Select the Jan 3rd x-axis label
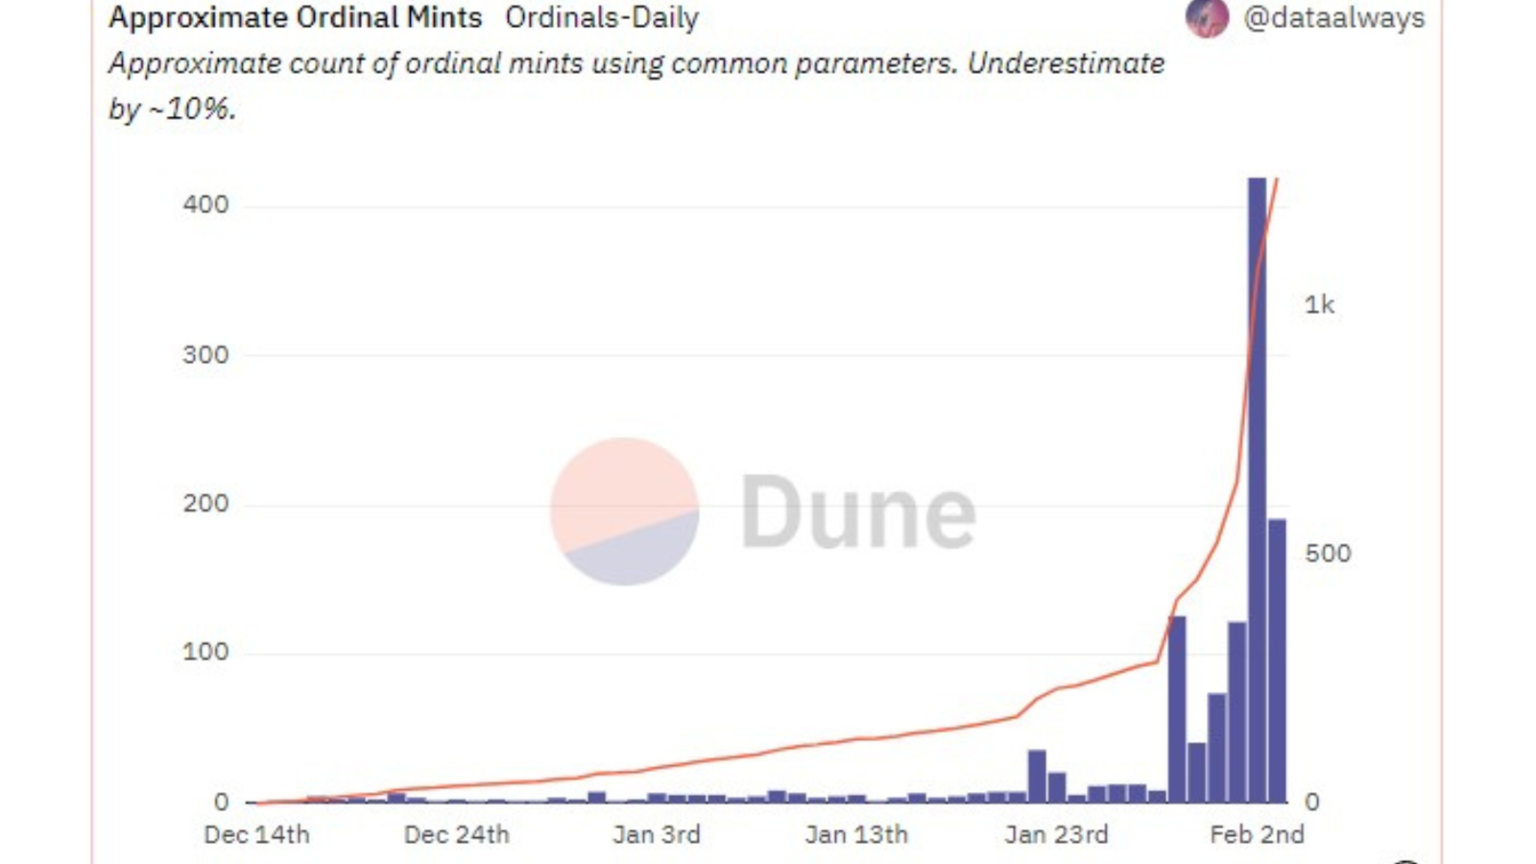Viewport: 1536px width, 864px height. 656,834
